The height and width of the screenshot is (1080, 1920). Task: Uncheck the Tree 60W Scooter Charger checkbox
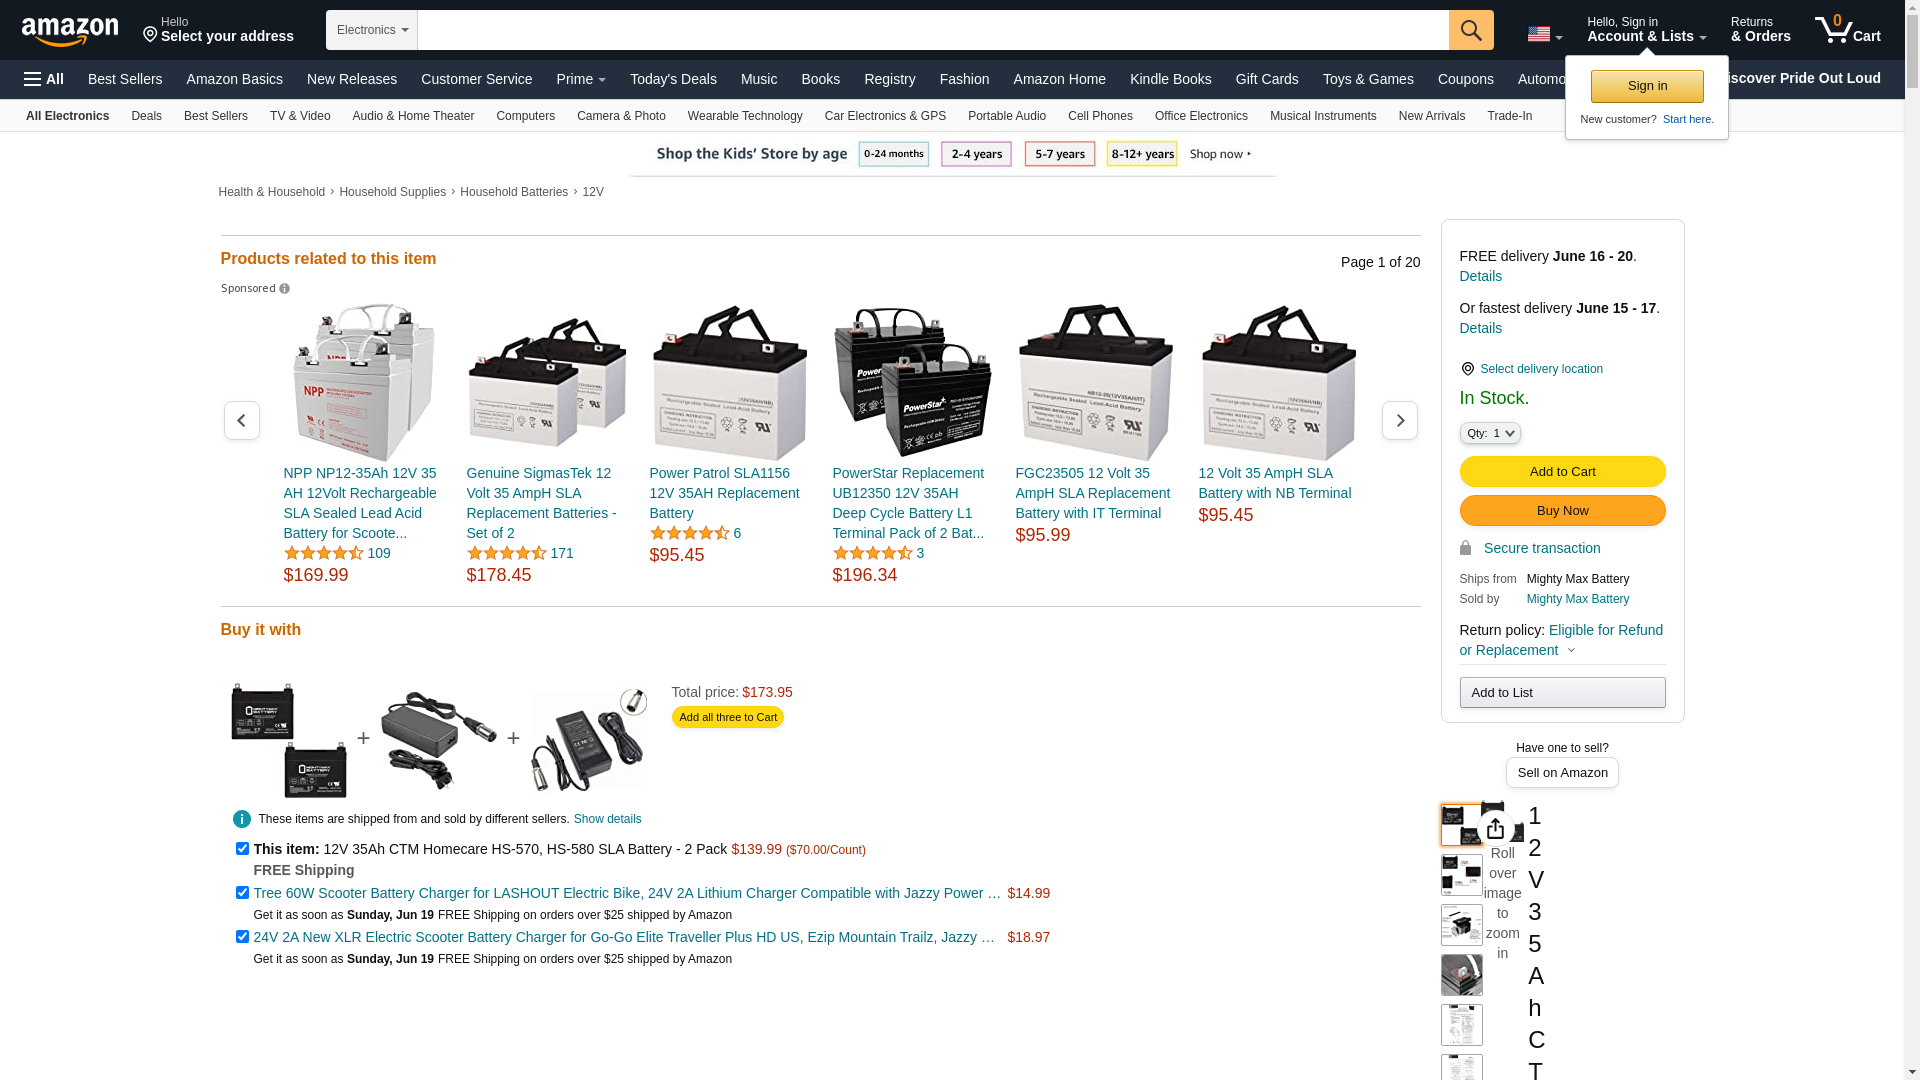[242, 893]
